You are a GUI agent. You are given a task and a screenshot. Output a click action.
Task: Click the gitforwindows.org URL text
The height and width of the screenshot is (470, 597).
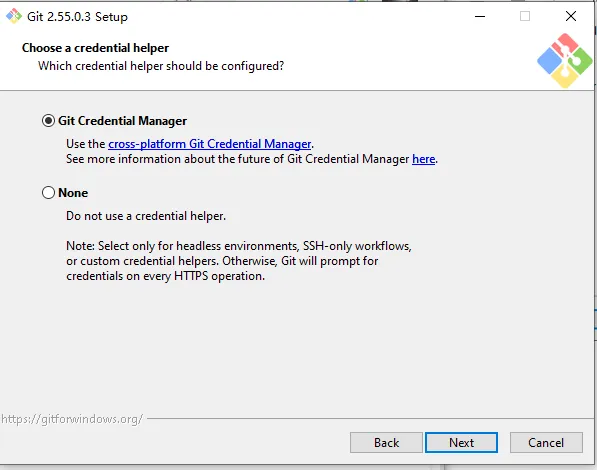point(72,419)
